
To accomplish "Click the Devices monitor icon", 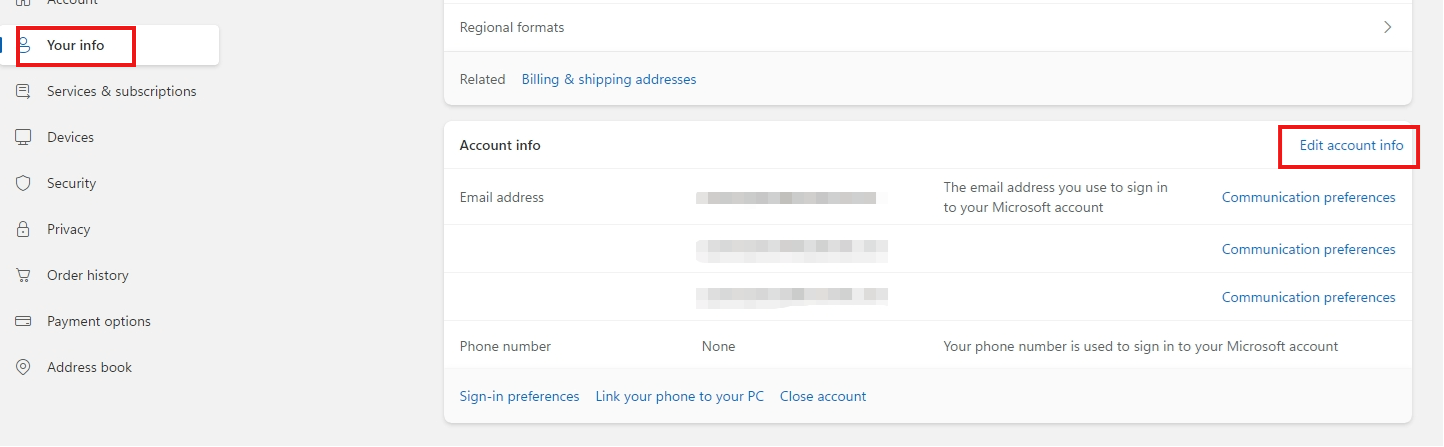I will 23,137.
